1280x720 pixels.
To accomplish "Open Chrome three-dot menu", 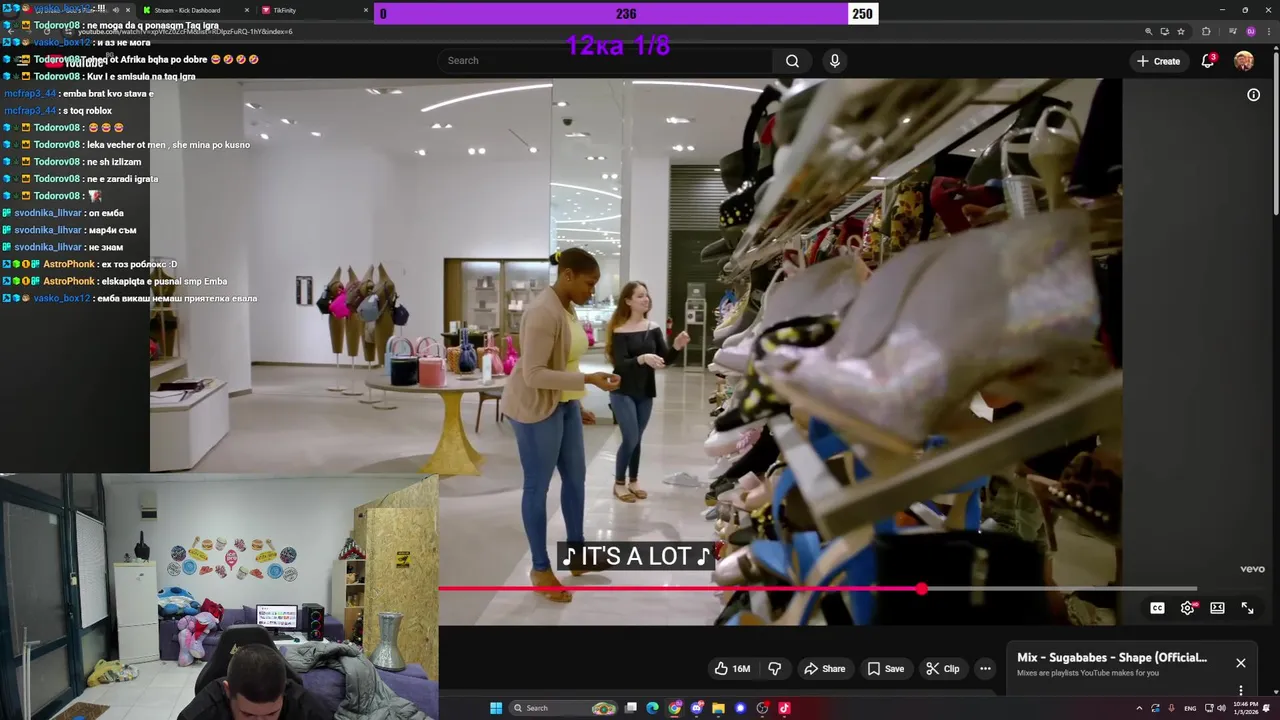I will 1269,31.
